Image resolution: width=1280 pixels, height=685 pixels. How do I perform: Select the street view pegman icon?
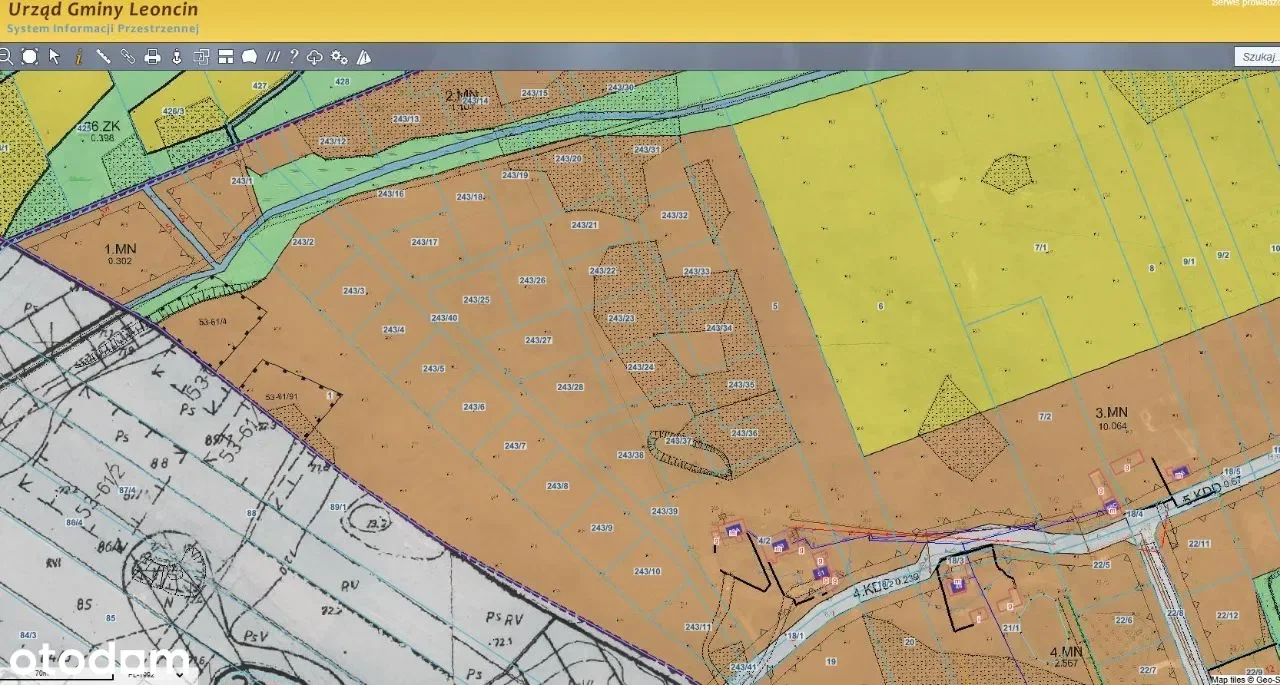coord(177,57)
